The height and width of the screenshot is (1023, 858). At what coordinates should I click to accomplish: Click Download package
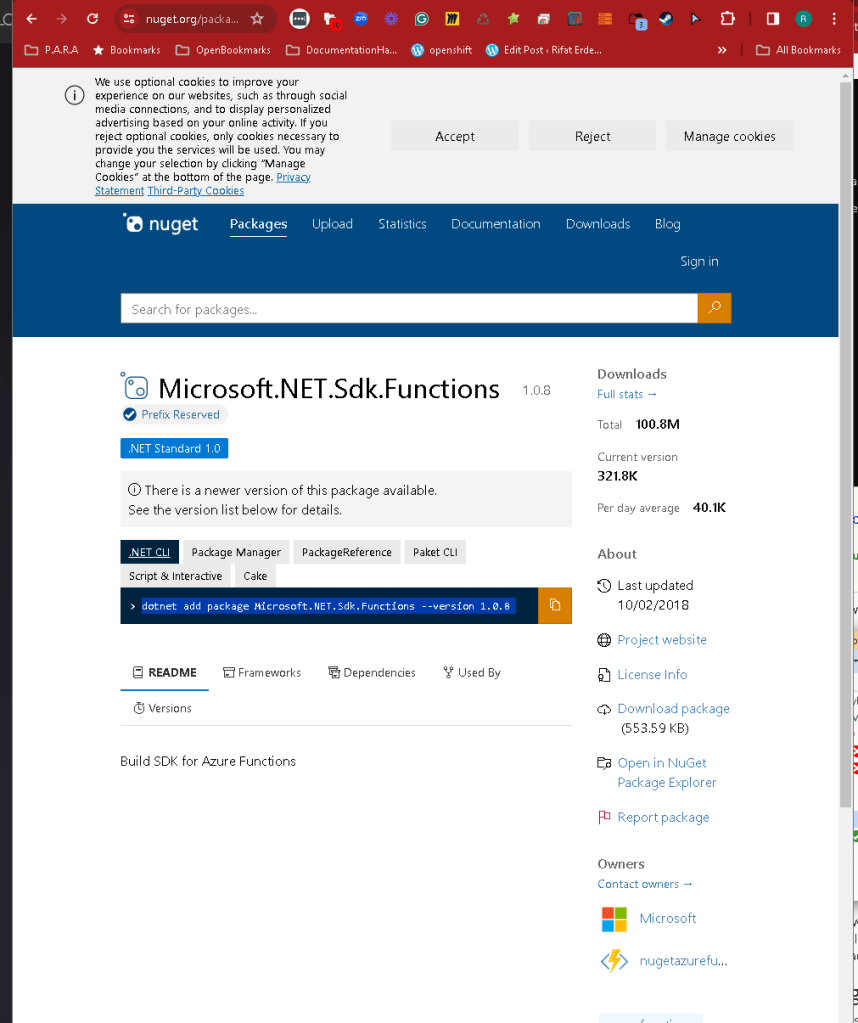[673, 708]
